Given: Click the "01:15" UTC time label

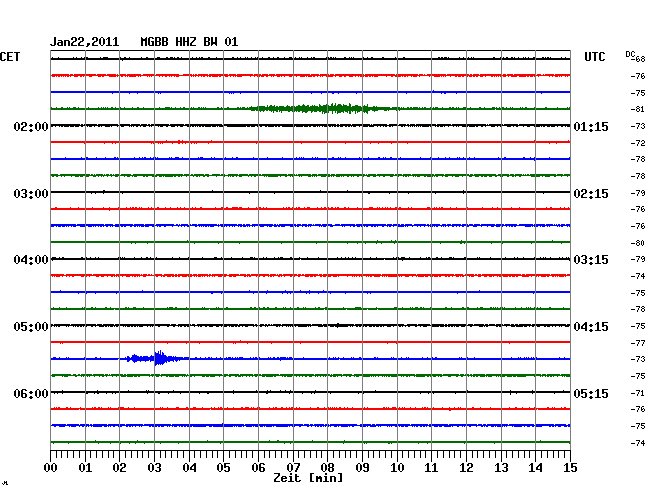Looking at the screenshot, I should tap(591, 126).
